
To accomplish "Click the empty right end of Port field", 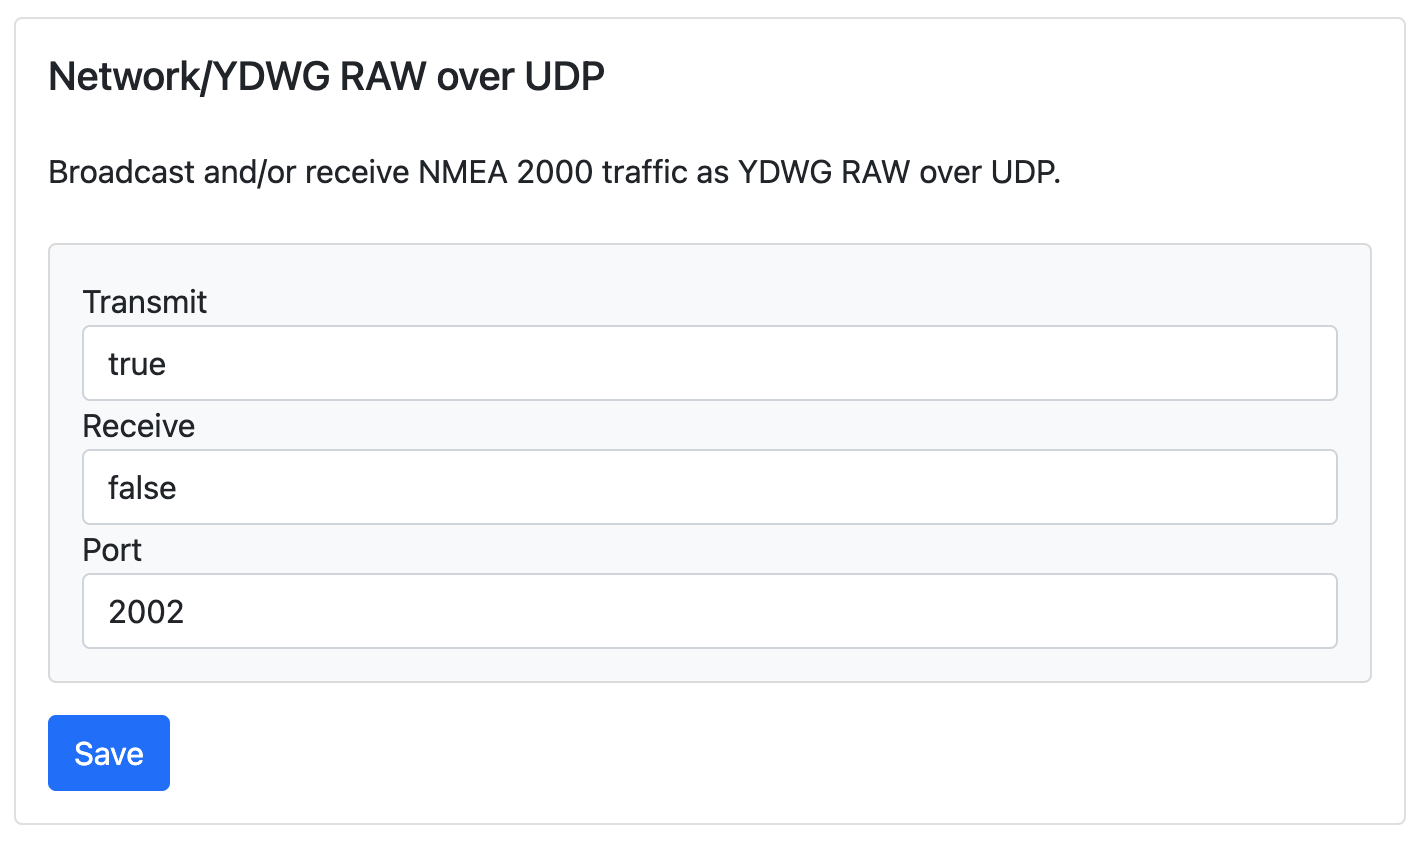I will pos(1280,611).
